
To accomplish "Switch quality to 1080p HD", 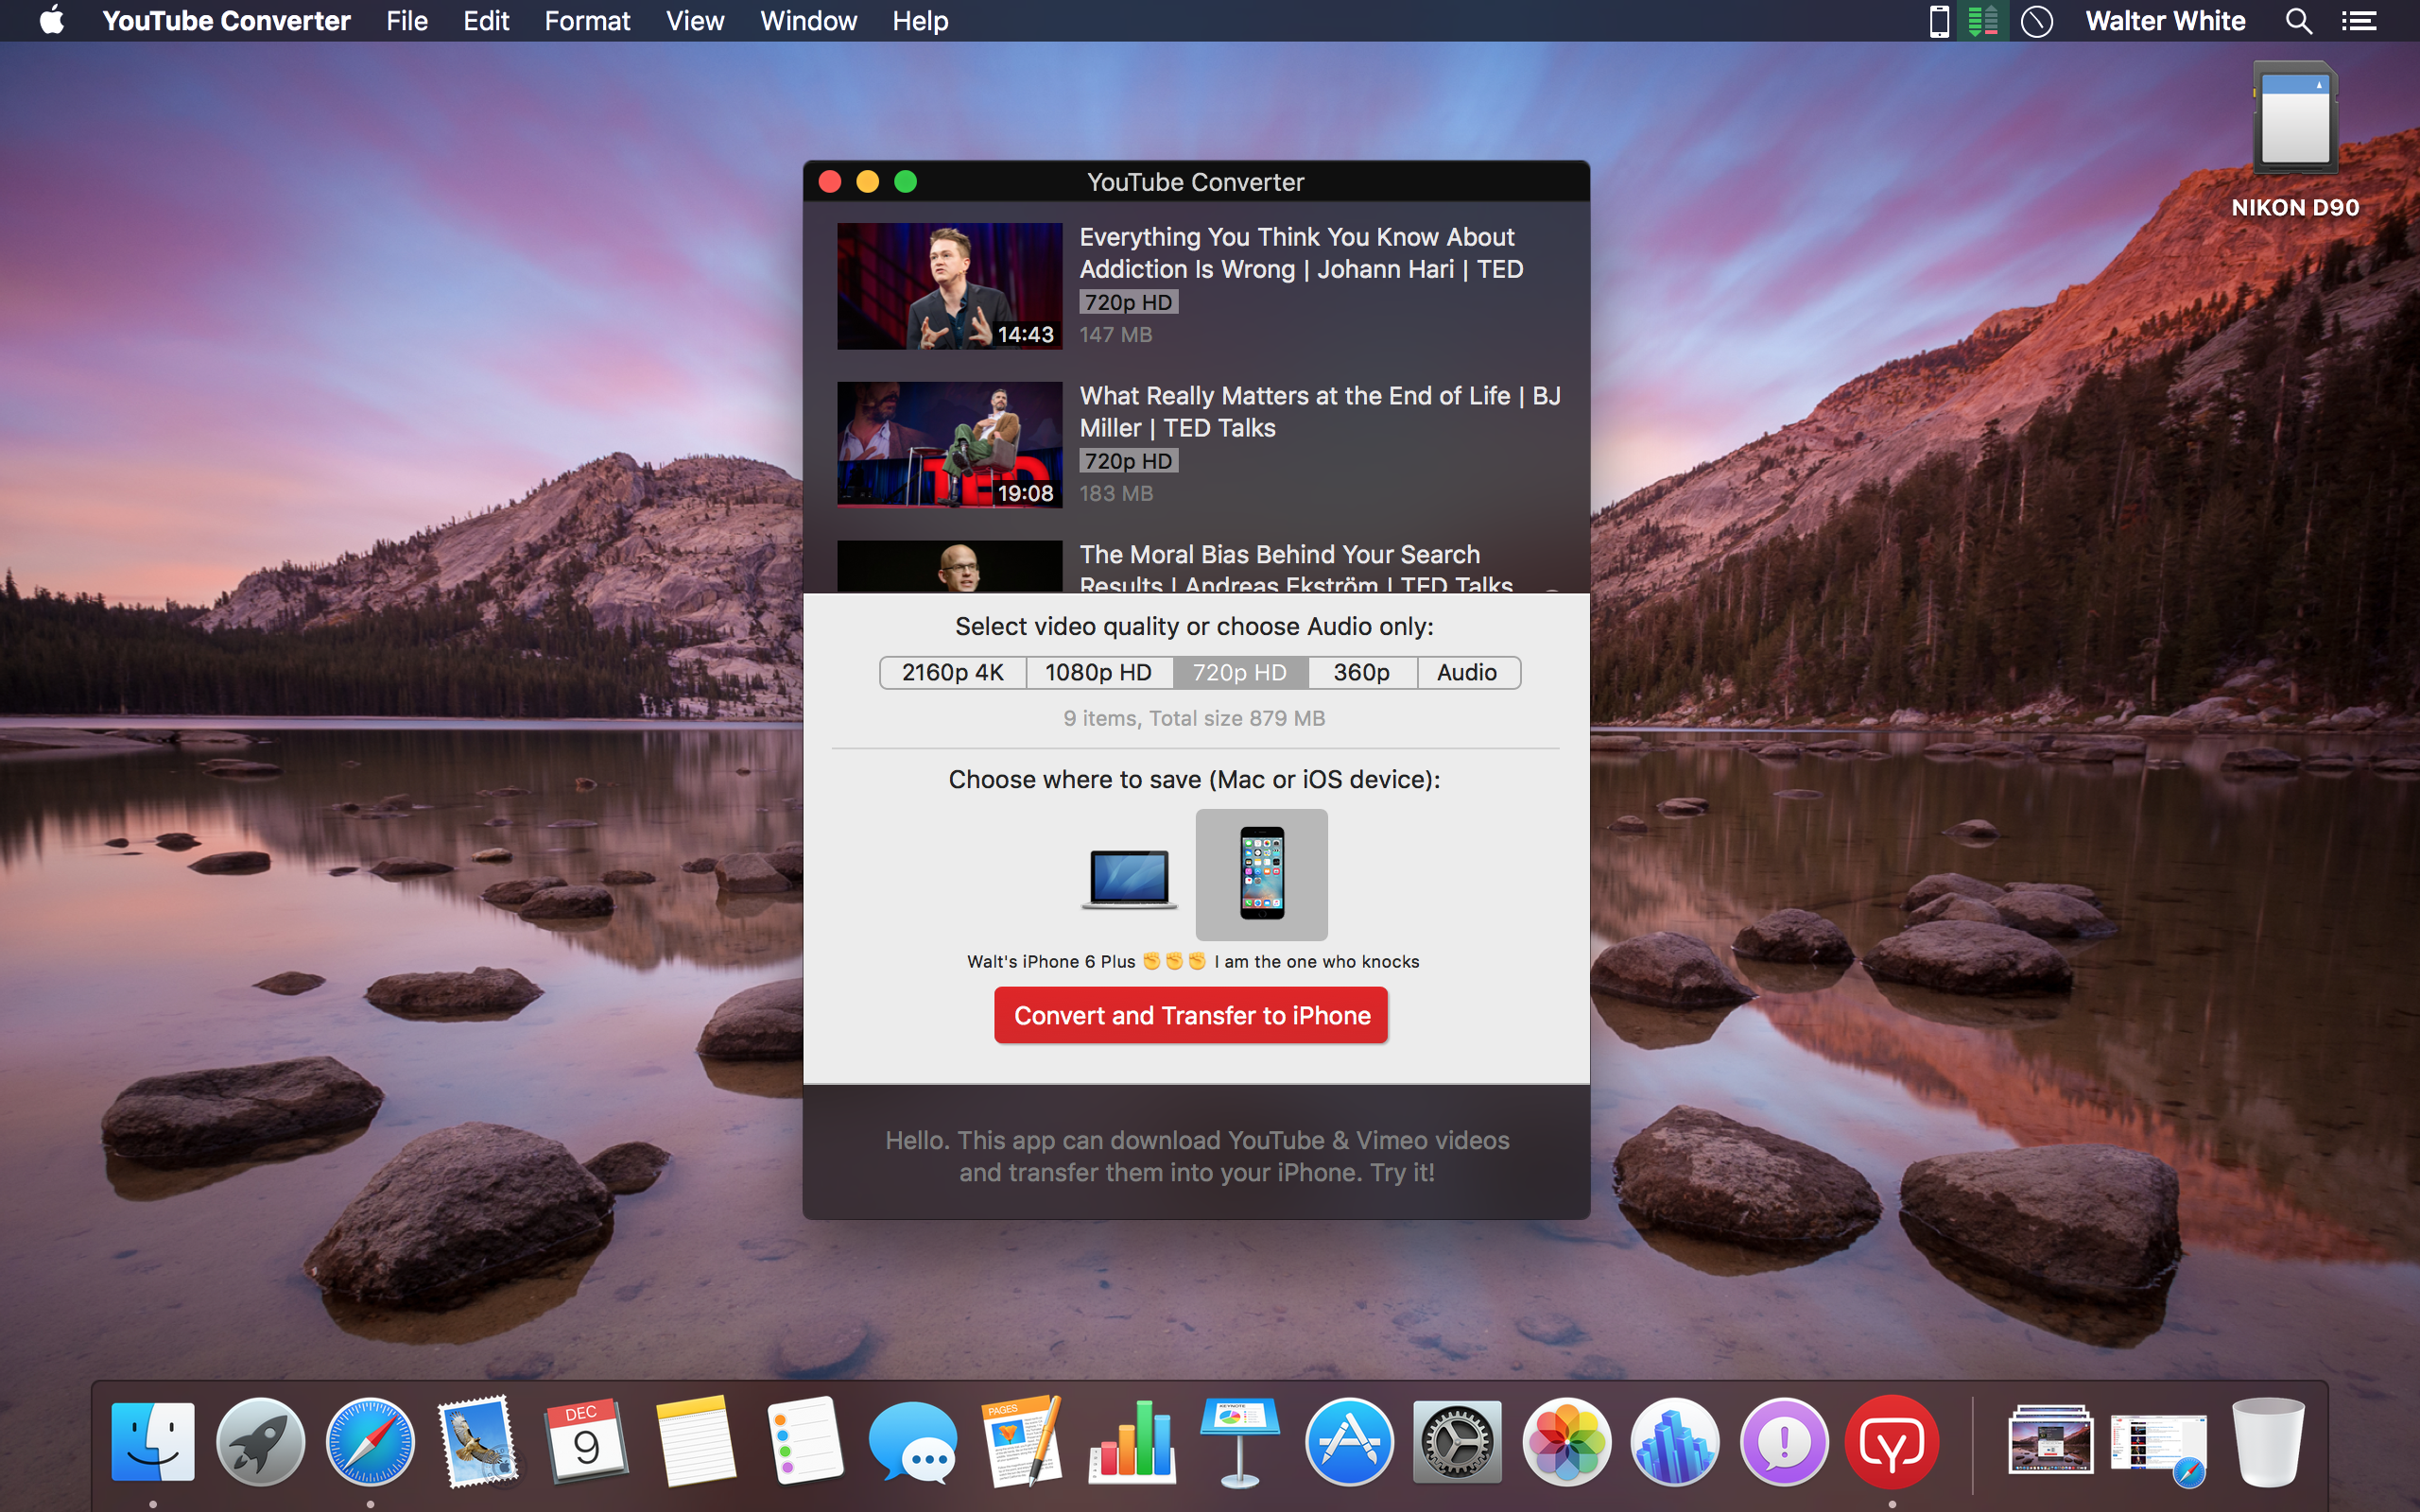I will [x=1098, y=672].
